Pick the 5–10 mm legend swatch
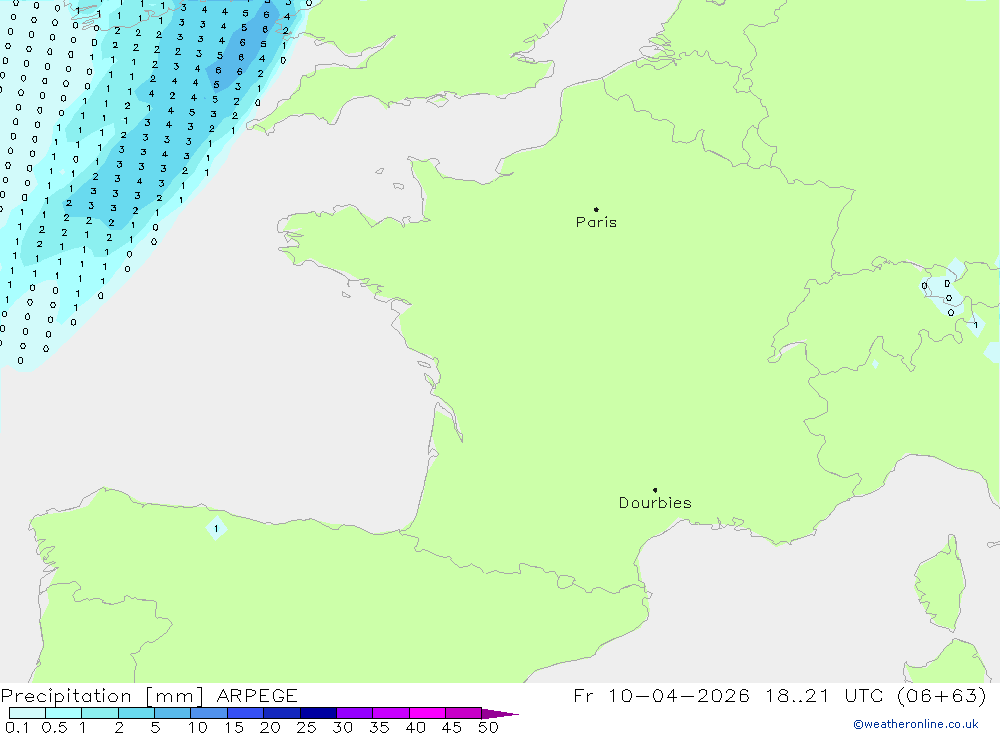 click(173, 713)
